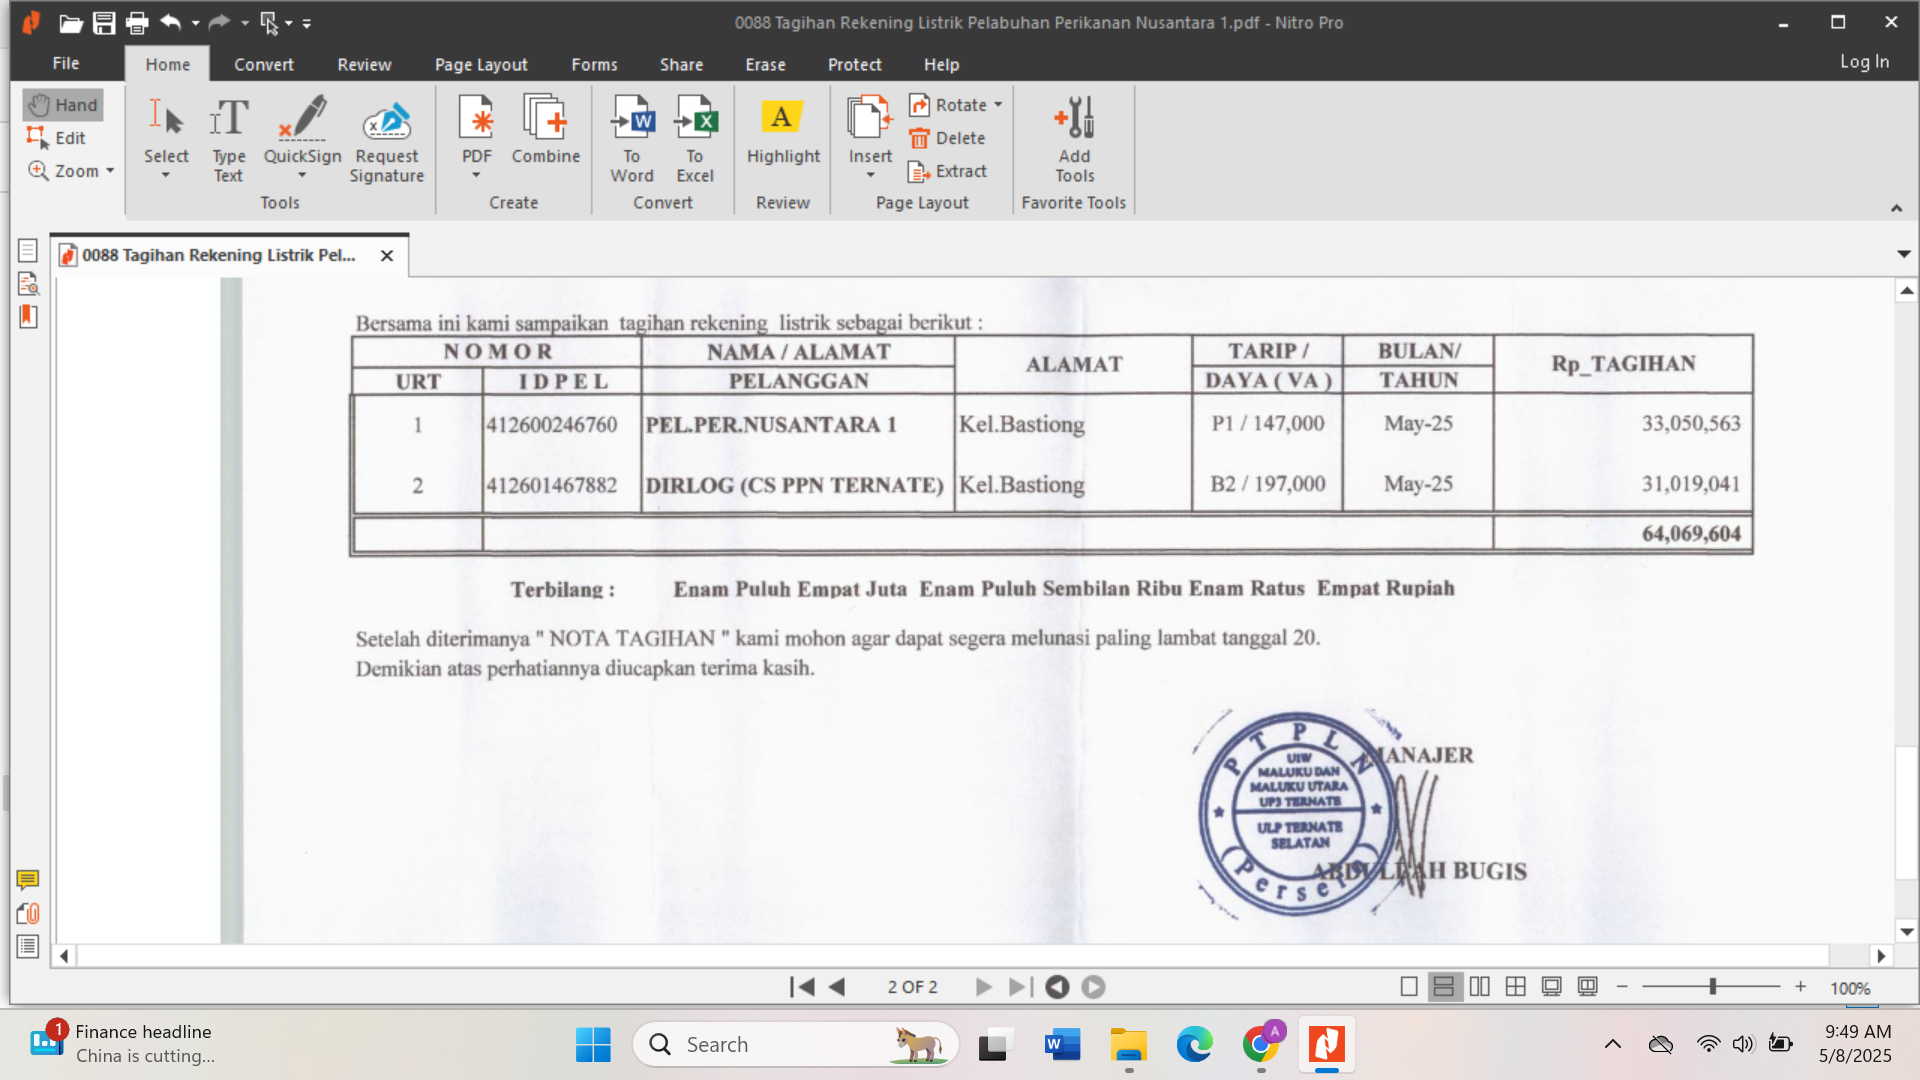Screen dimensions: 1920x1080
Task: Switch to continuous page view
Action: click(x=1444, y=987)
